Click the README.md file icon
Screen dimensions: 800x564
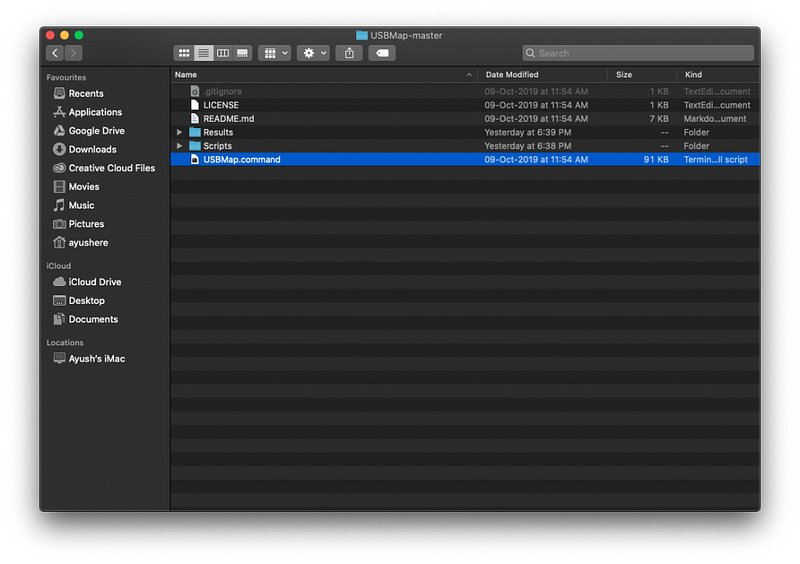pyautogui.click(x=194, y=118)
